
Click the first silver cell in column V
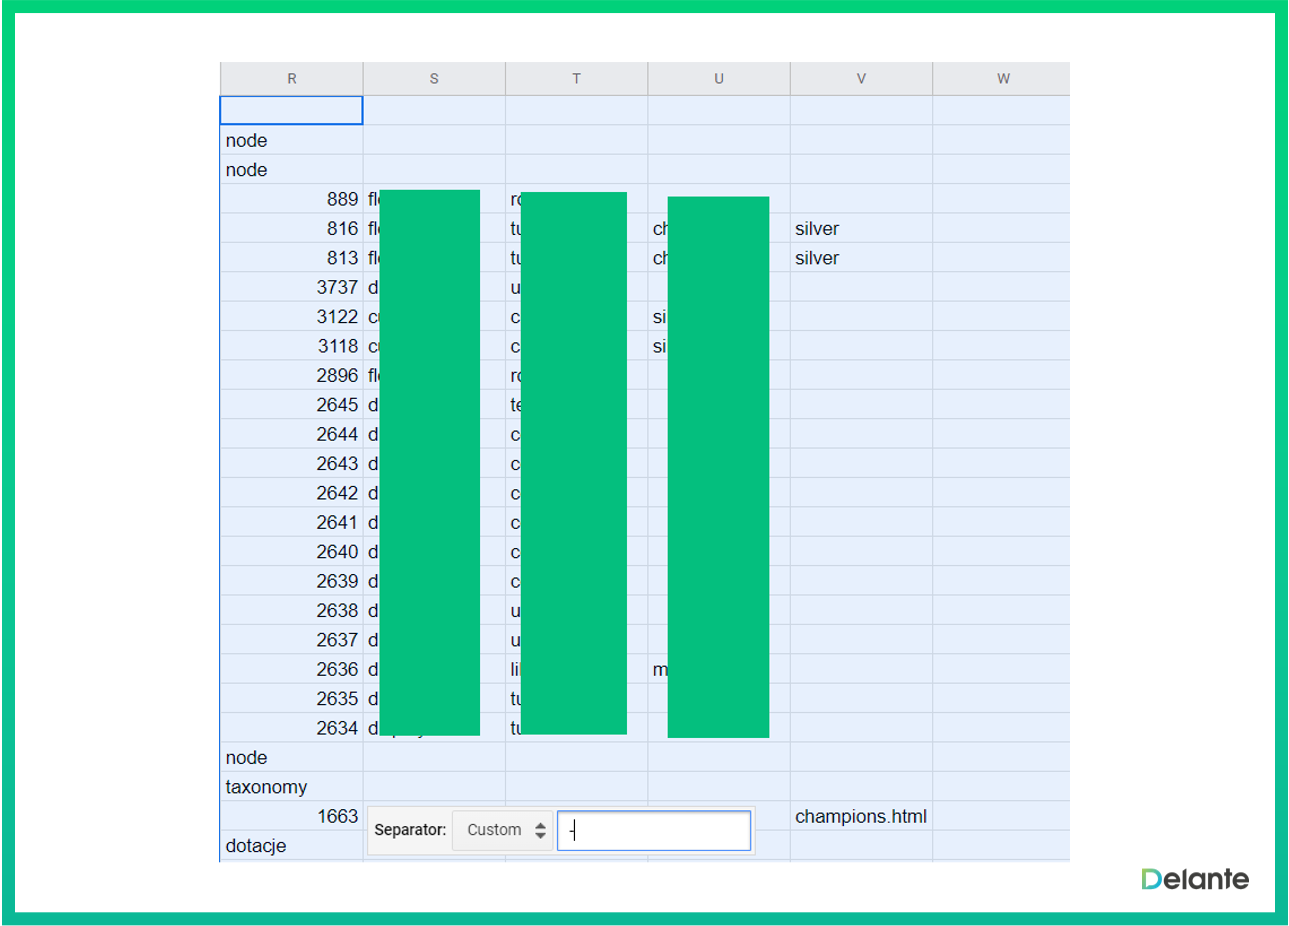(x=860, y=229)
